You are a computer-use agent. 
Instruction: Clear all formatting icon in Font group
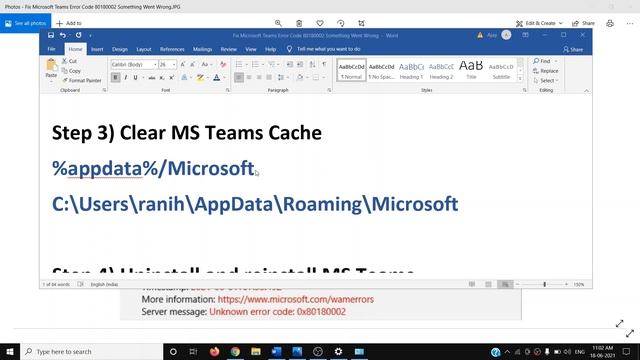click(223, 64)
